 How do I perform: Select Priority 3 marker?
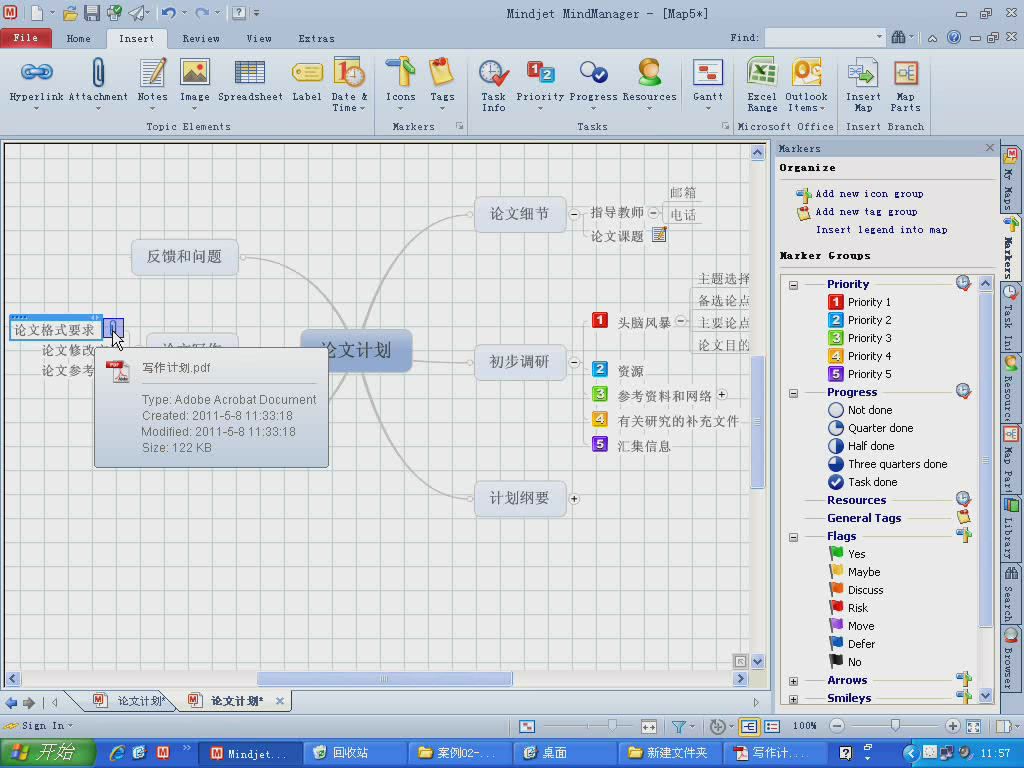pos(859,338)
